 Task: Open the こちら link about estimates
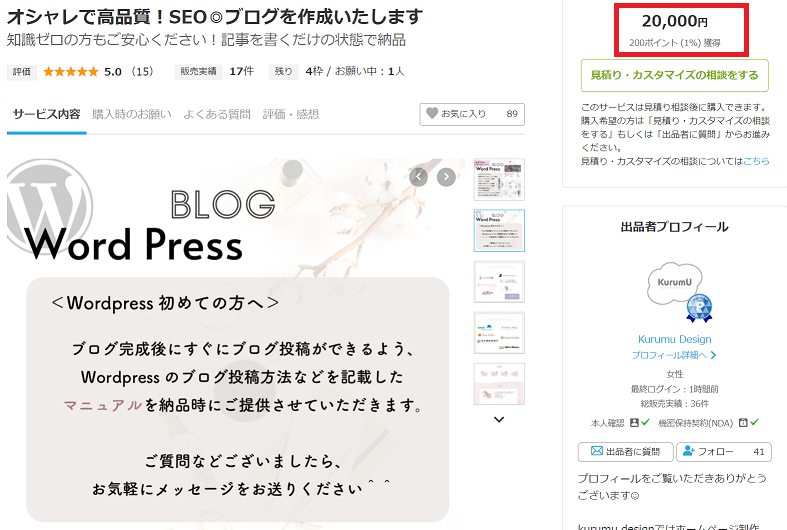click(756, 161)
